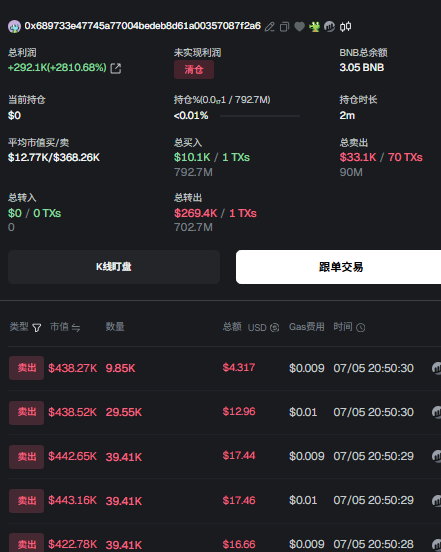441x552 pixels.
Task: Click the $442.65K market cap cell
Action: coord(72,457)
